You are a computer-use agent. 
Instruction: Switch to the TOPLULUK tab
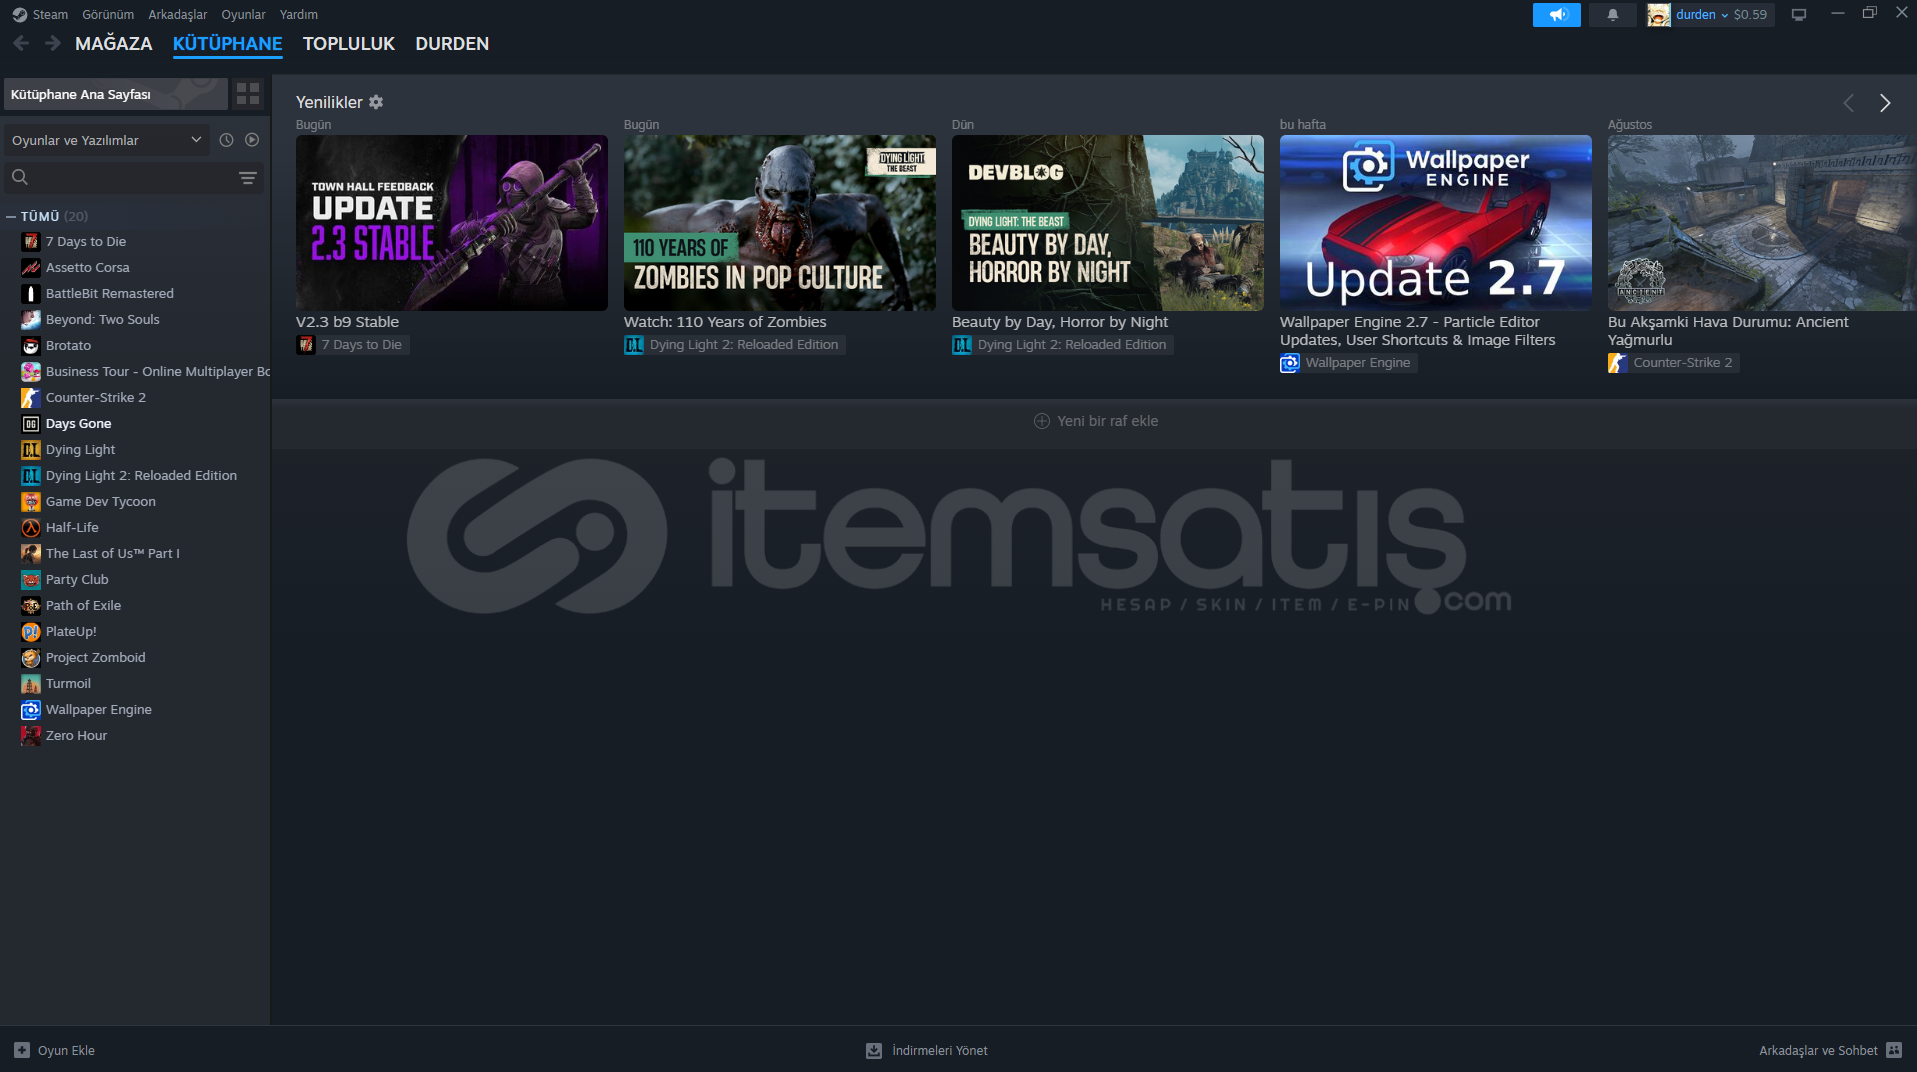[349, 44]
